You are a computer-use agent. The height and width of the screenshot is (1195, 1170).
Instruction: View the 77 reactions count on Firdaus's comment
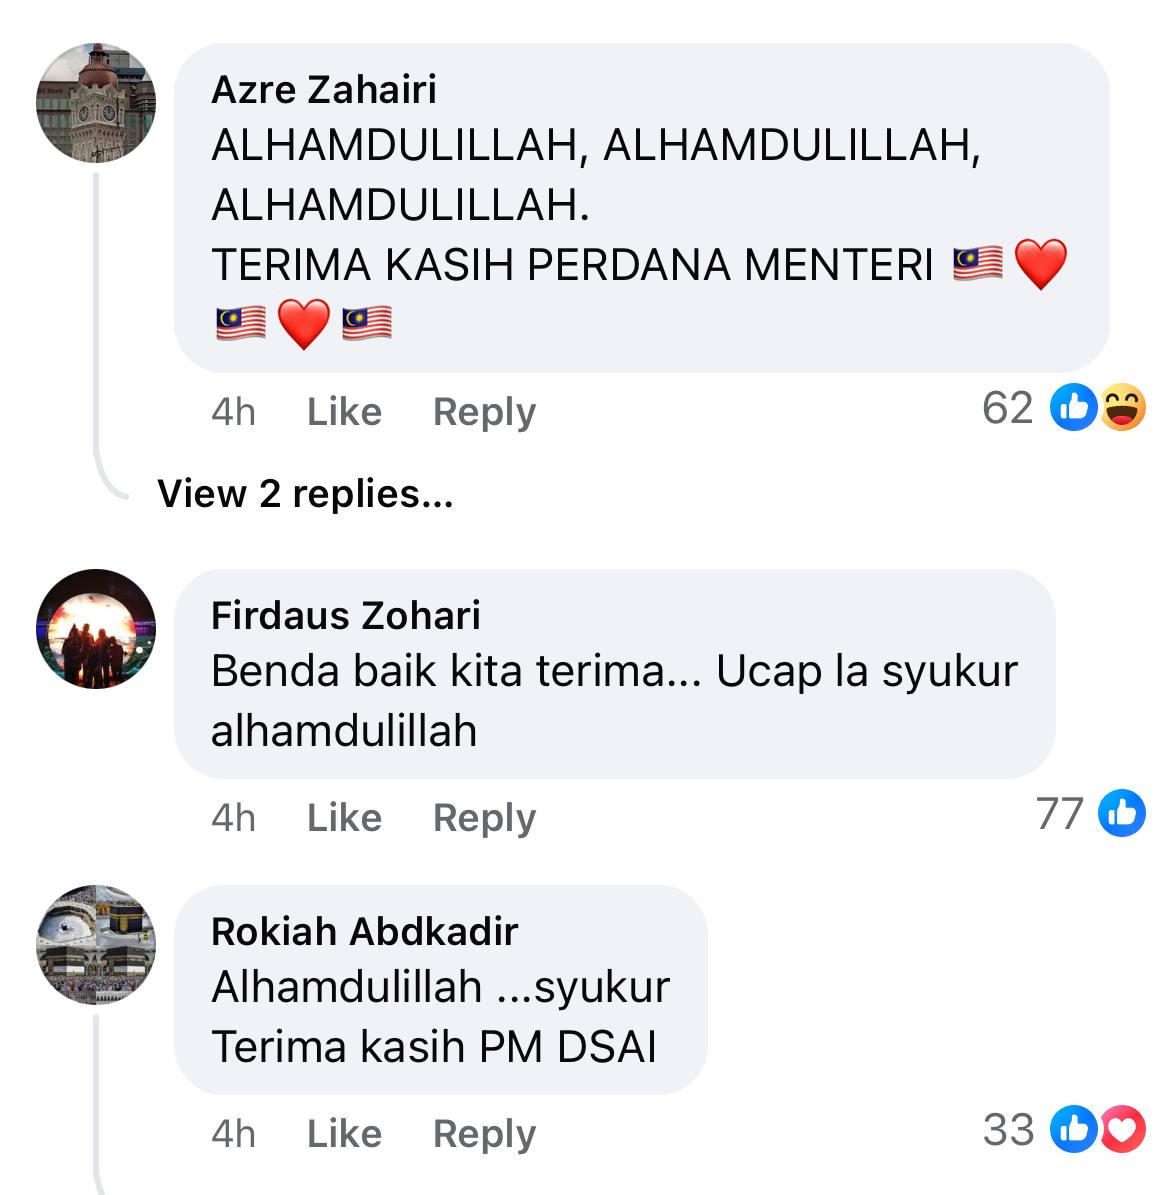tap(1059, 814)
